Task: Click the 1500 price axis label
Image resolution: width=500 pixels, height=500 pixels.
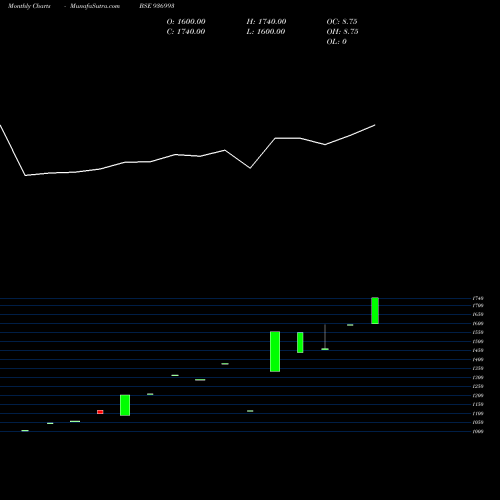Action: (x=478, y=341)
